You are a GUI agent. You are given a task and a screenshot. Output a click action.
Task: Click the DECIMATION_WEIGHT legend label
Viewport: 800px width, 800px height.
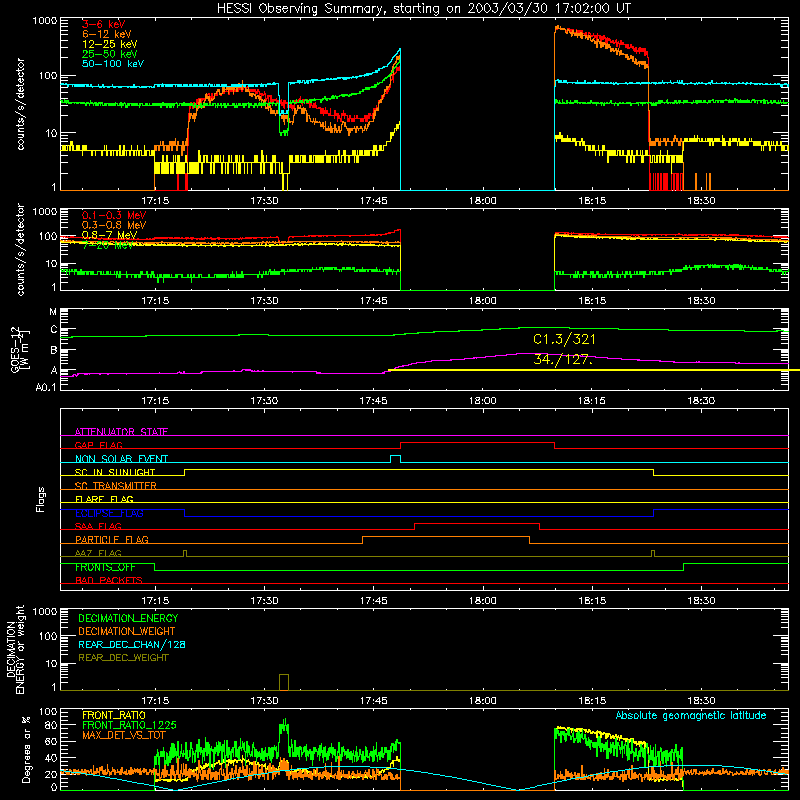tap(127, 631)
